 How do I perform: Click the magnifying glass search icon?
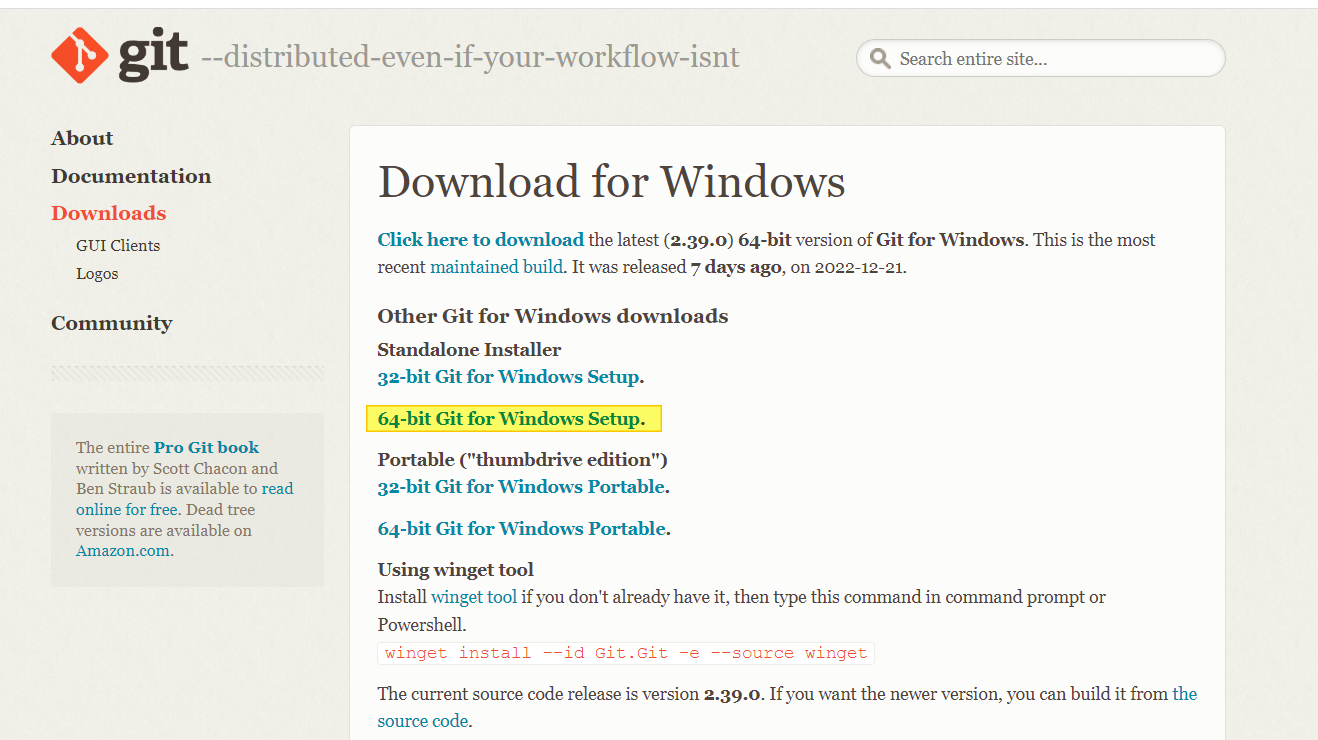(x=880, y=59)
